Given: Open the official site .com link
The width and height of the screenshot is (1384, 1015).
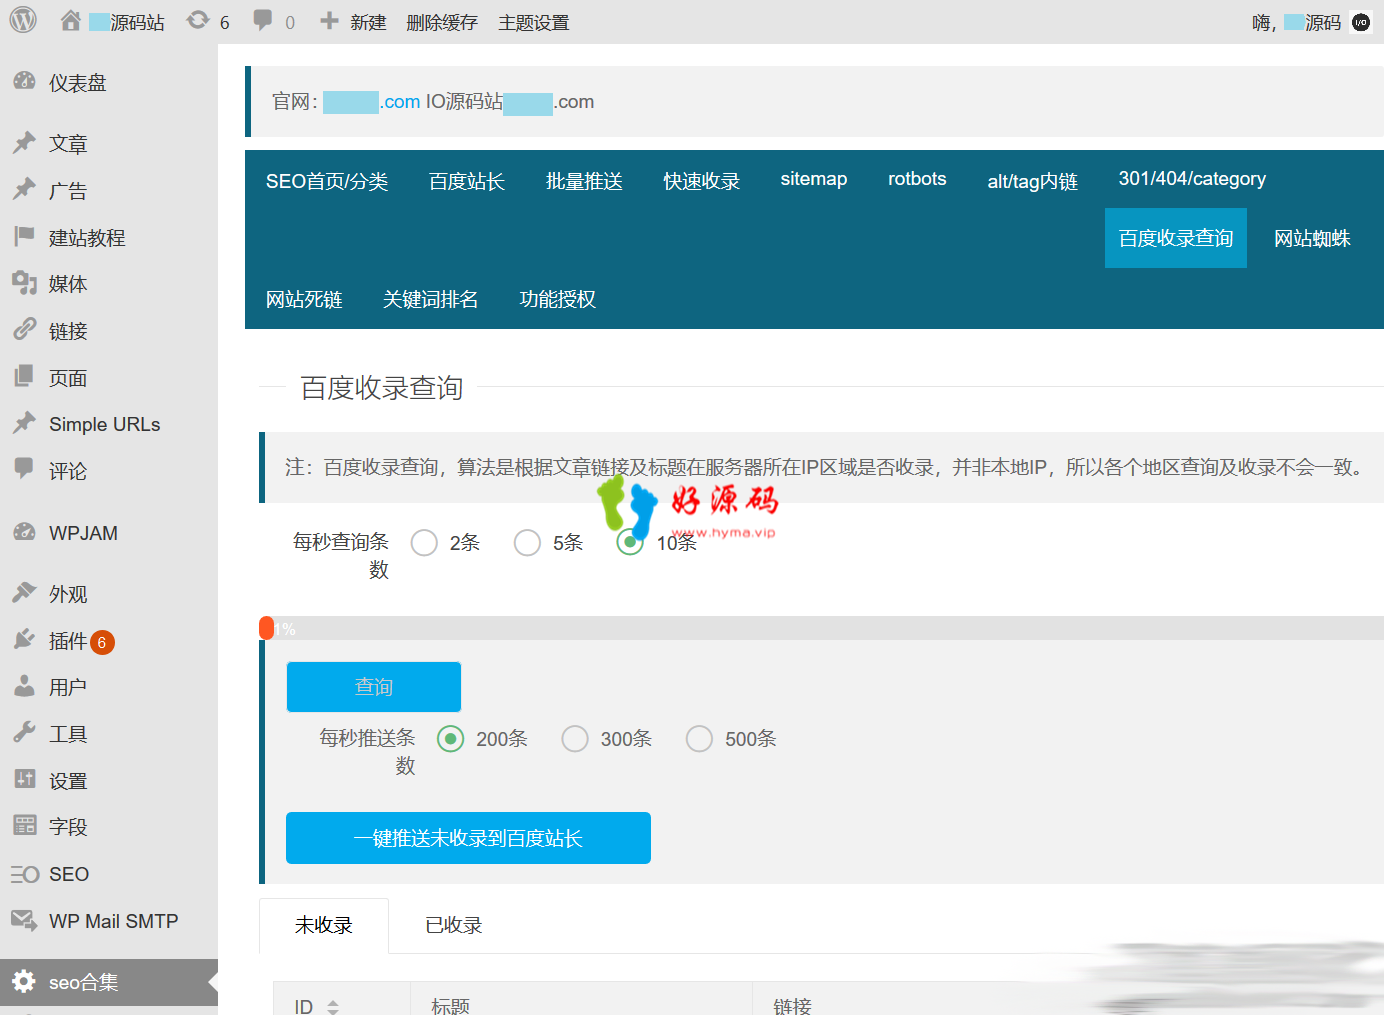Looking at the screenshot, I should [372, 102].
